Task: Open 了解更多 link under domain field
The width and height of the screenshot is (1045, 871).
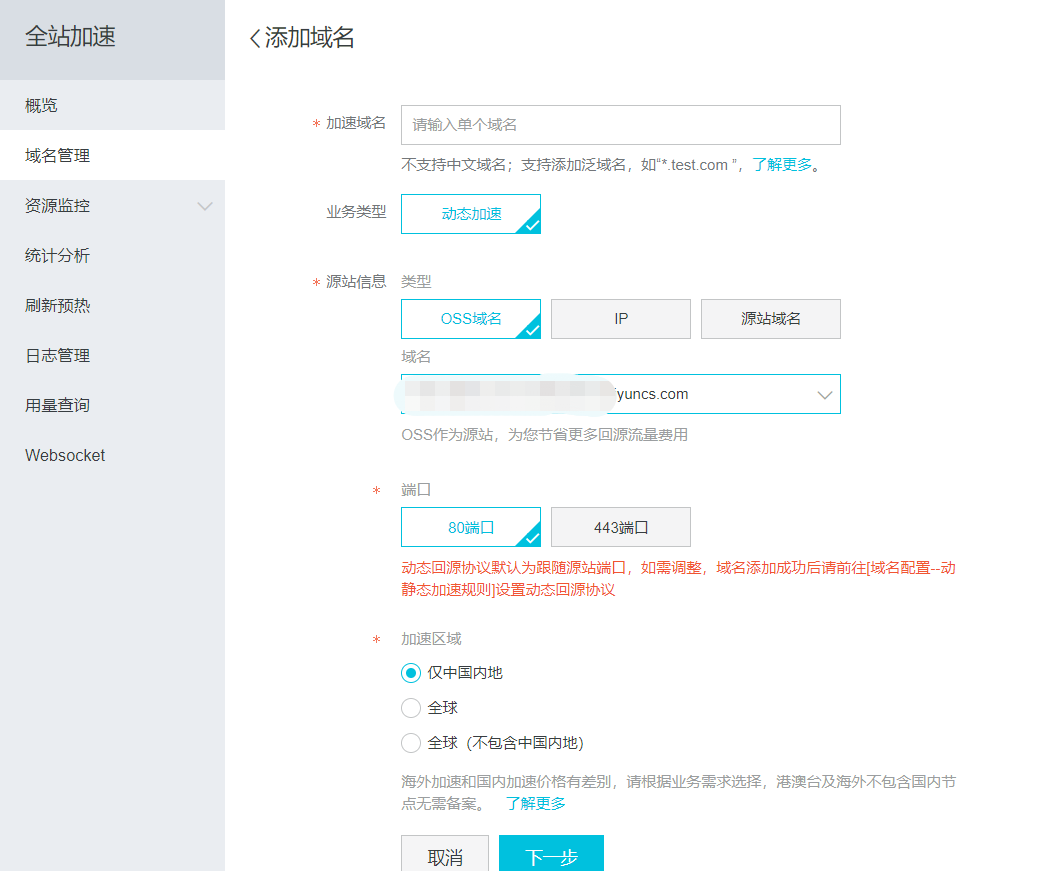Action: point(781,165)
